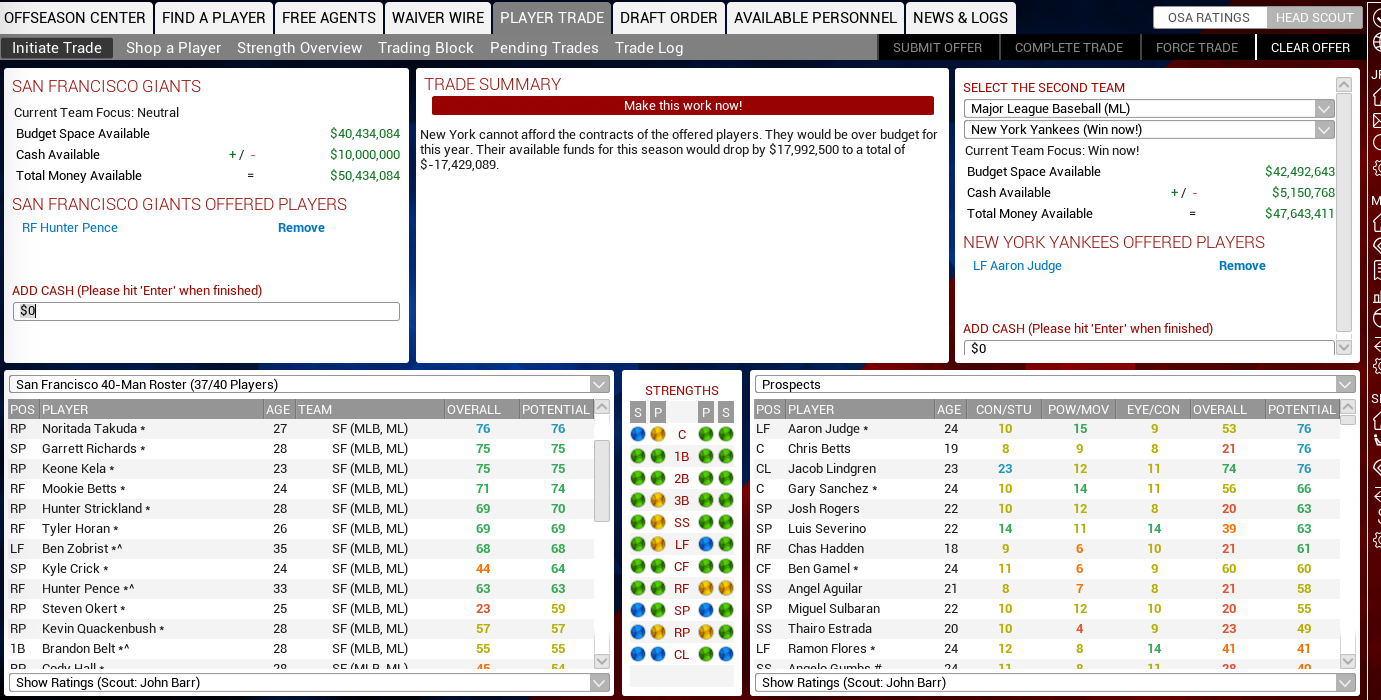This screenshot has height=700, width=1381.
Task: Select Thairo Estrada in the Prospects list
Action: click(1047, 629)
